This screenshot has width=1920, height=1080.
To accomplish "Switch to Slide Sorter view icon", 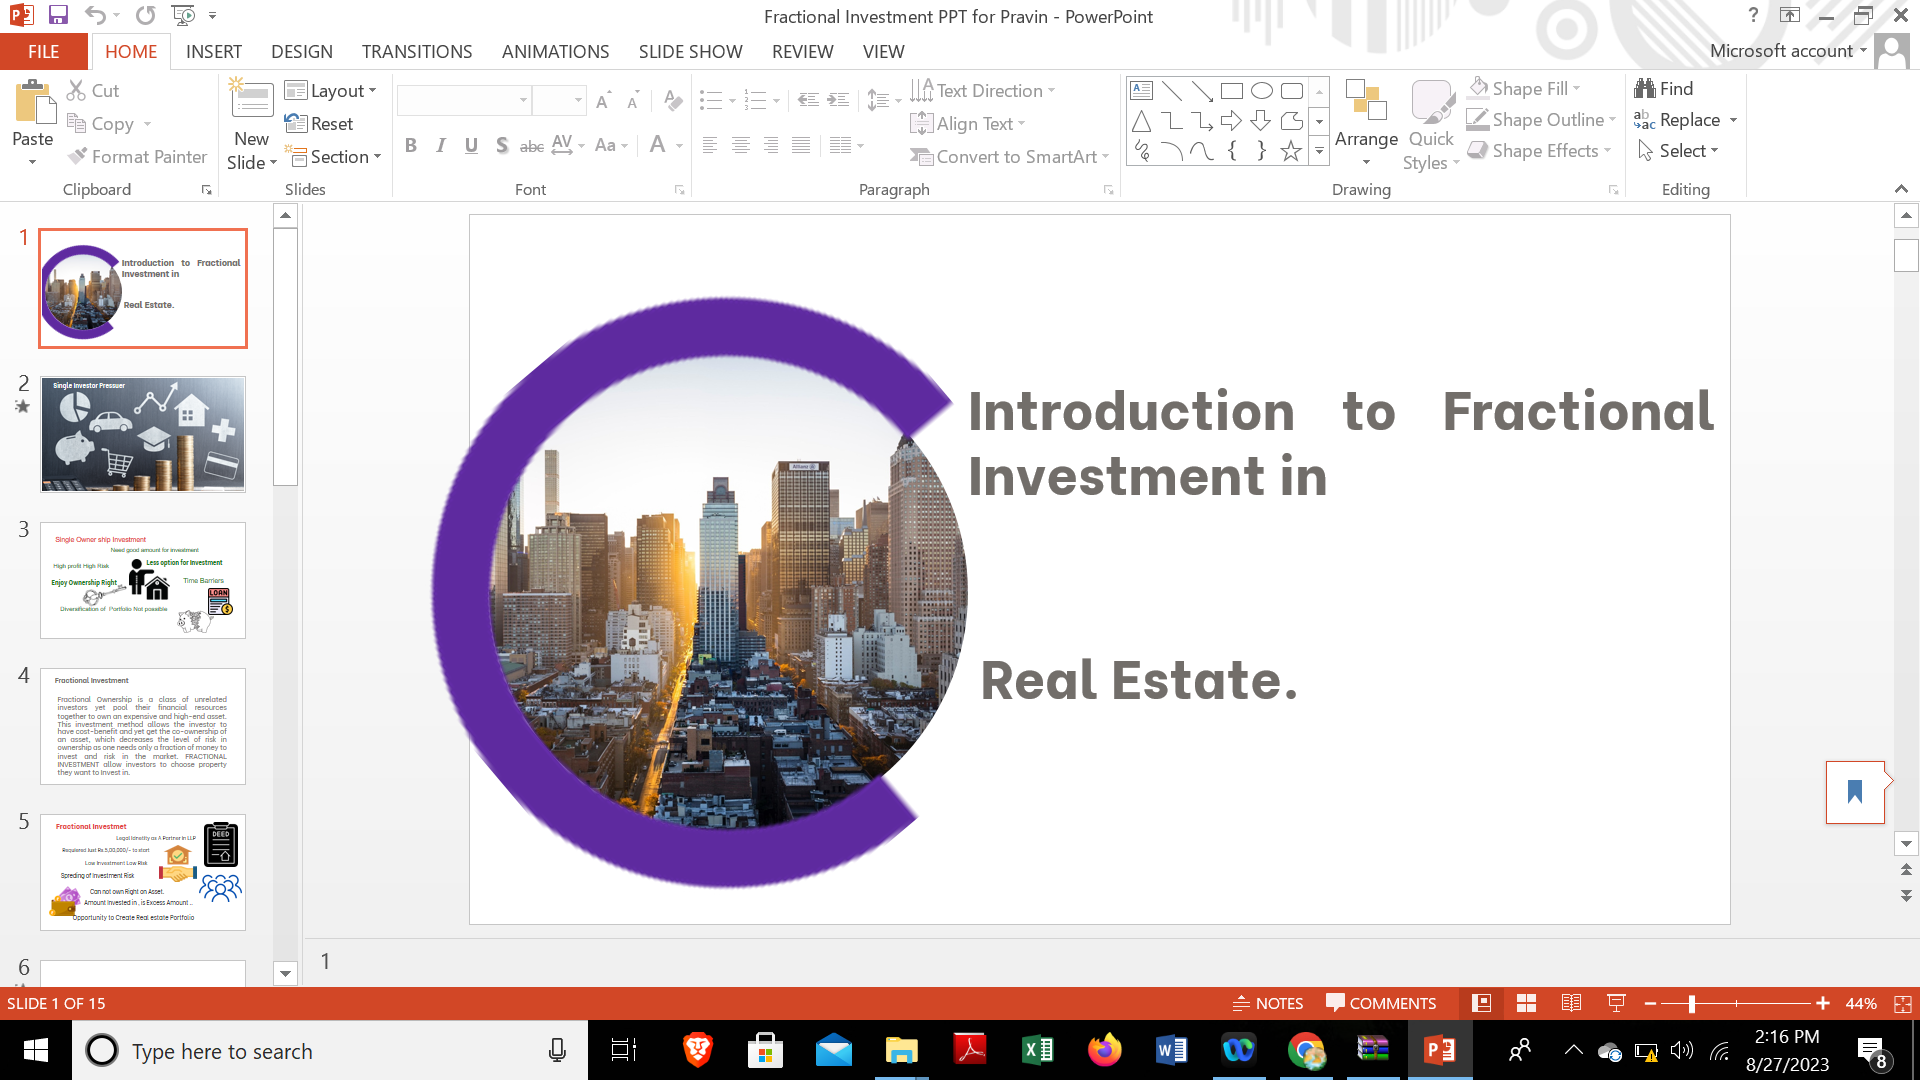I will (1526, 1003).
